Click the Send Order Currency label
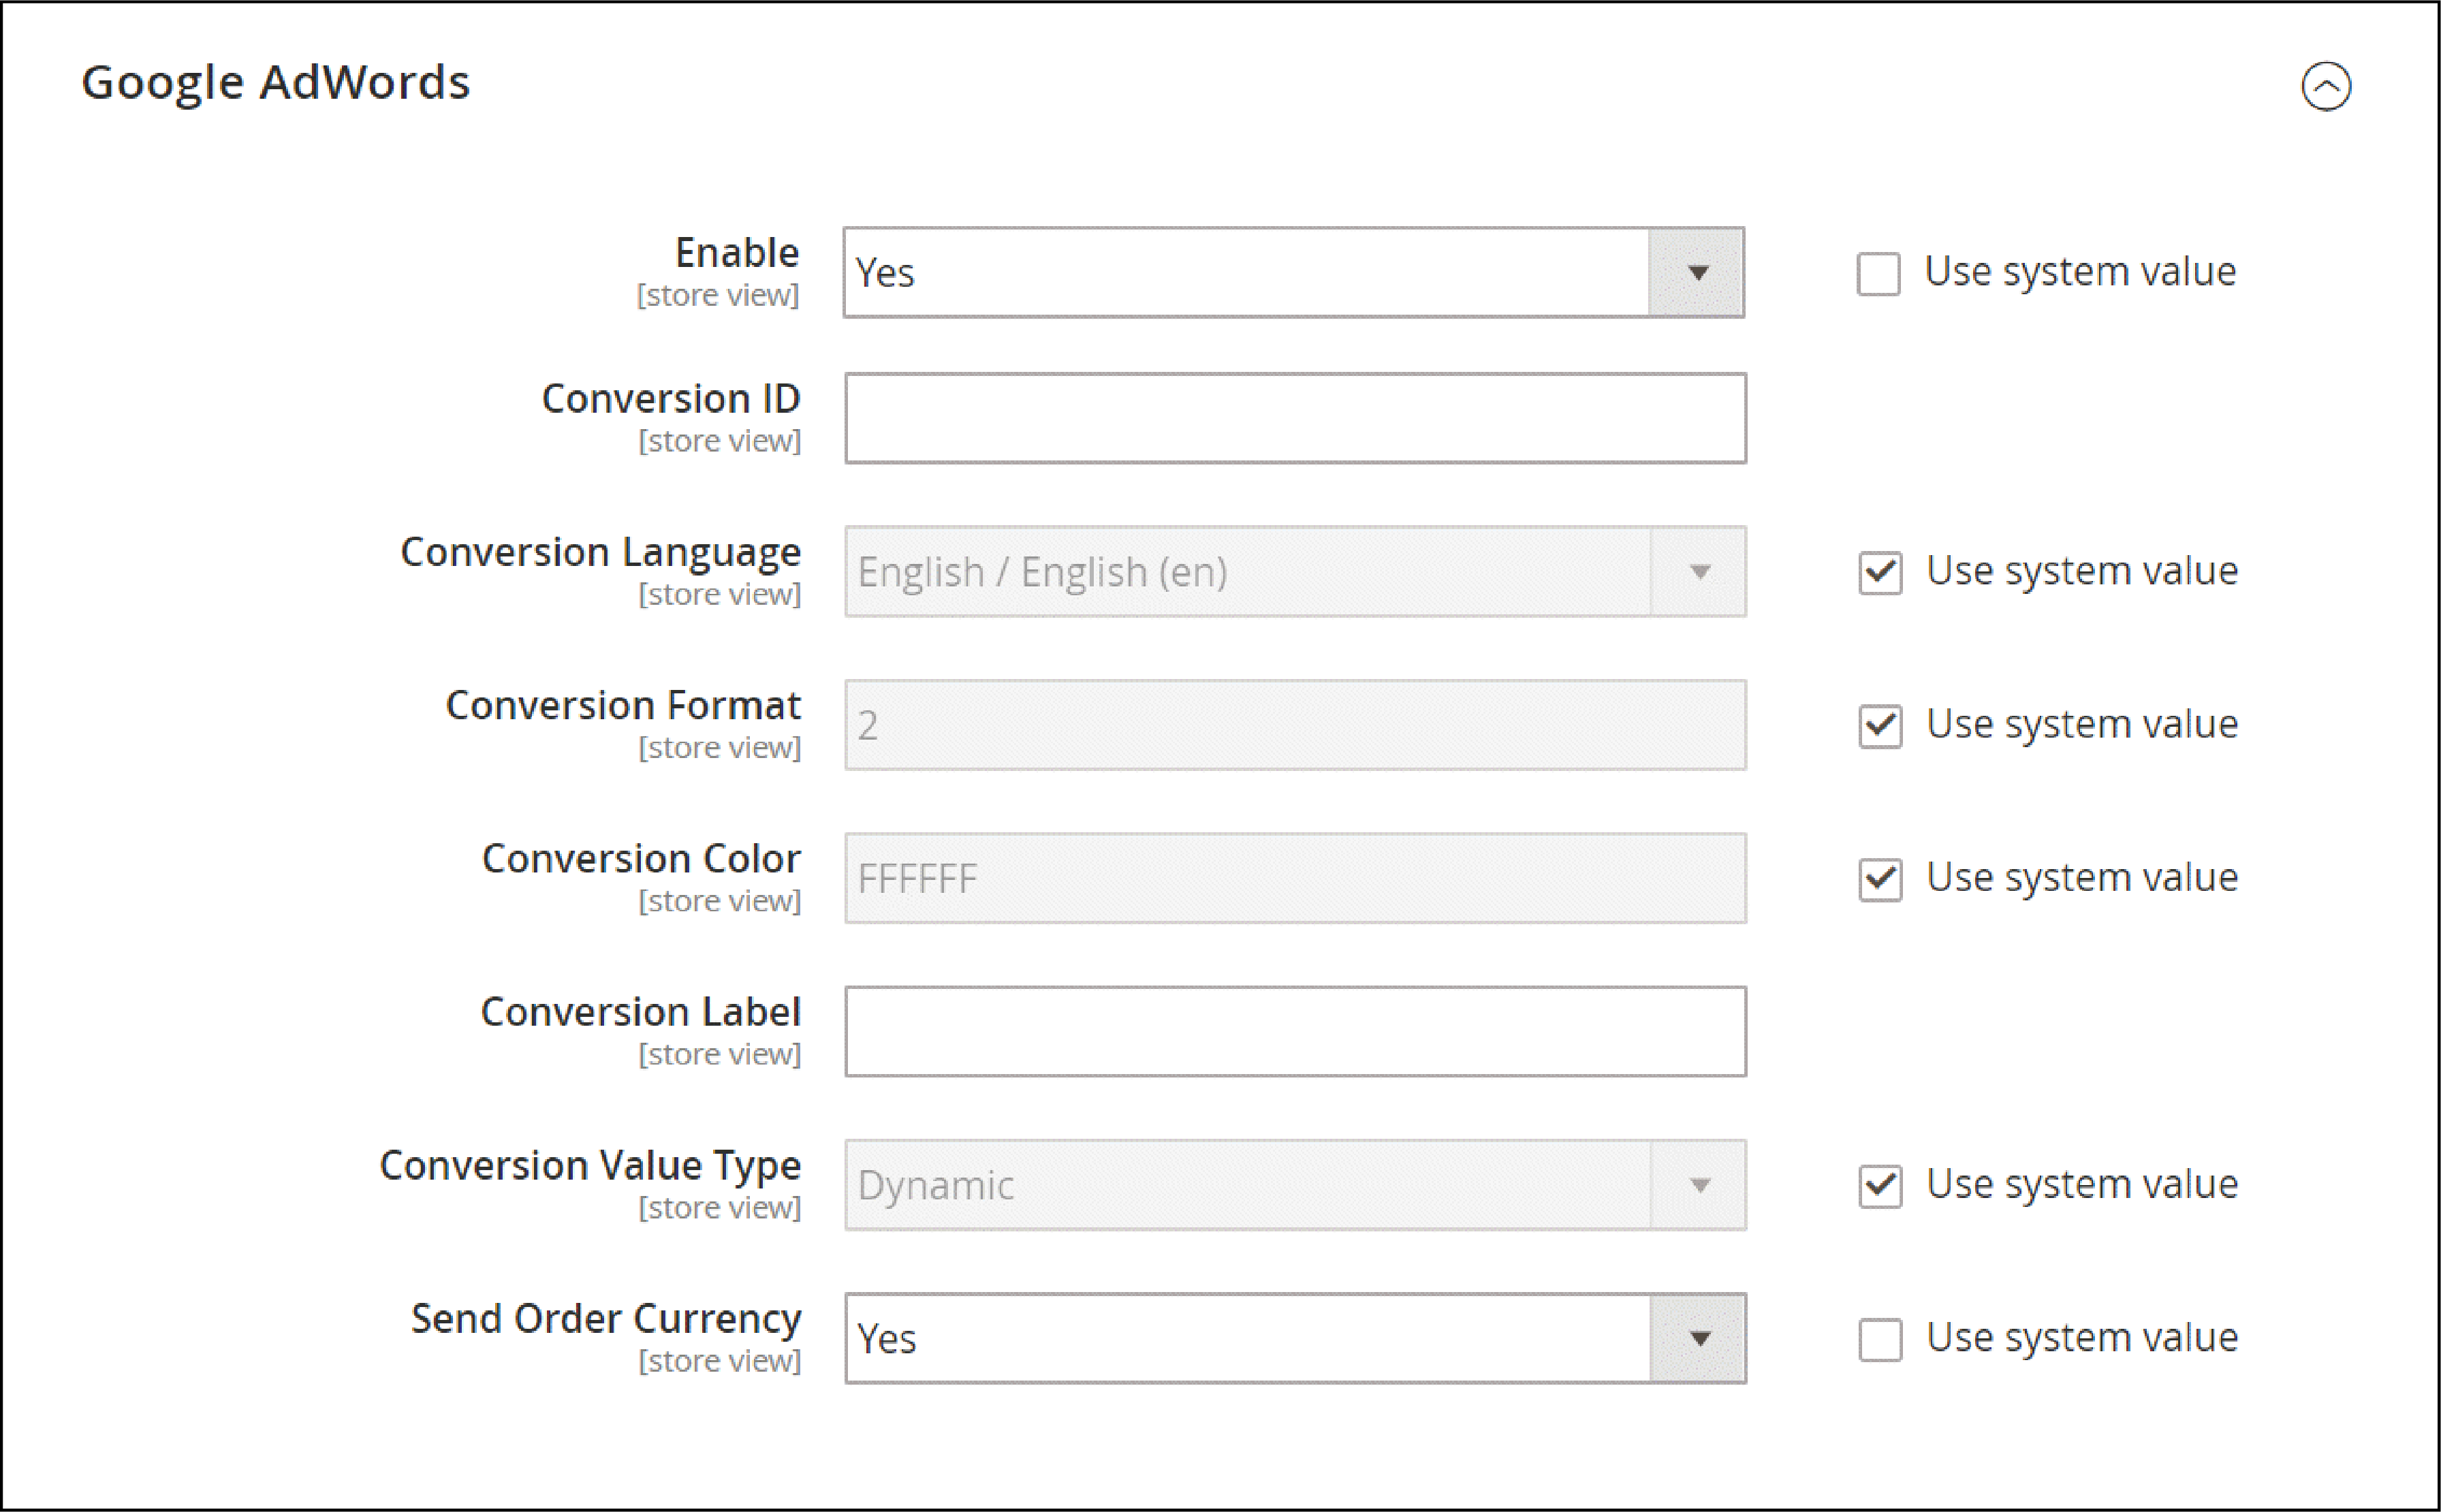The width and height of the screenshot is (2441, 1512). [606, 1320]
